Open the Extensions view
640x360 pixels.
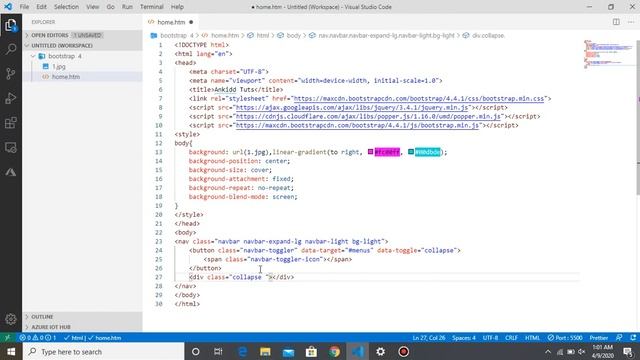[11, 123]
